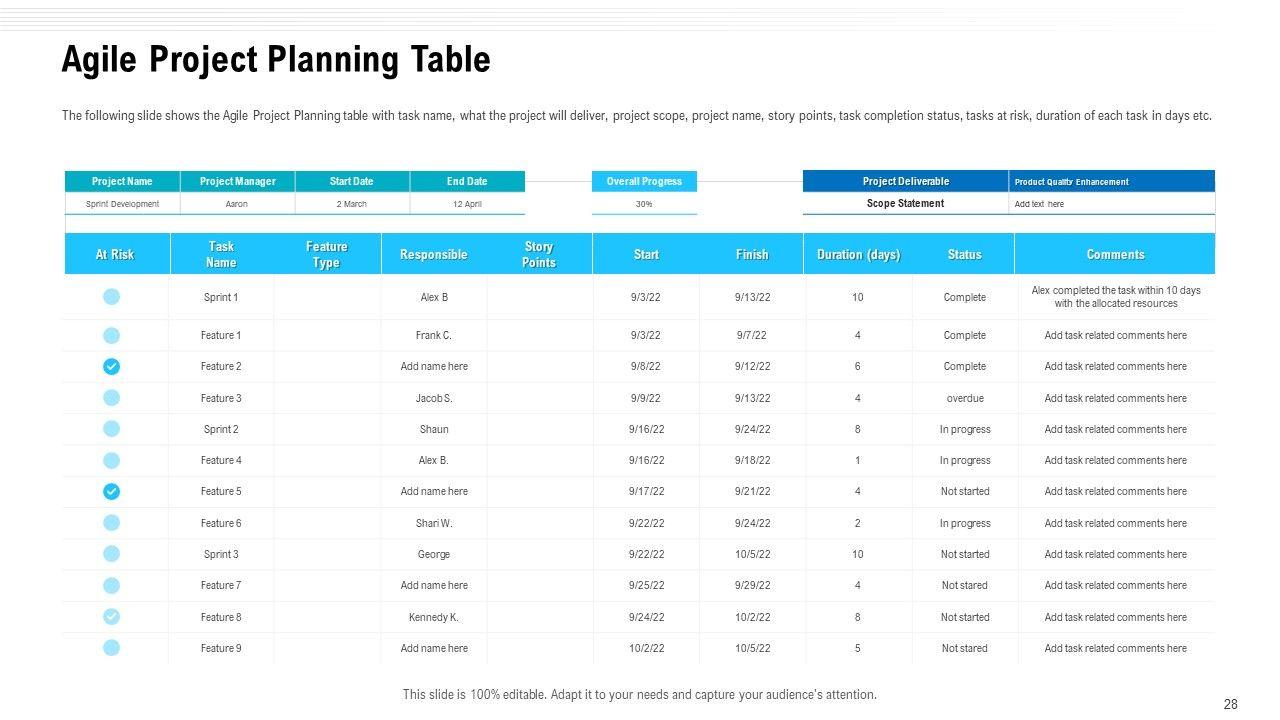1280x720 pixels.
Task: Uncheck the At Risk indicator for Feature 5
Action: click(x=112, y=492)
